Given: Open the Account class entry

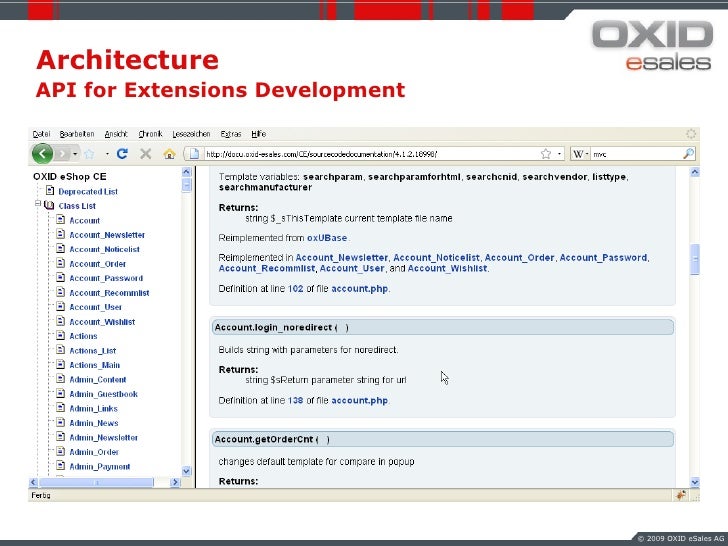Looking at the screenshot, I should pos(84,221).
